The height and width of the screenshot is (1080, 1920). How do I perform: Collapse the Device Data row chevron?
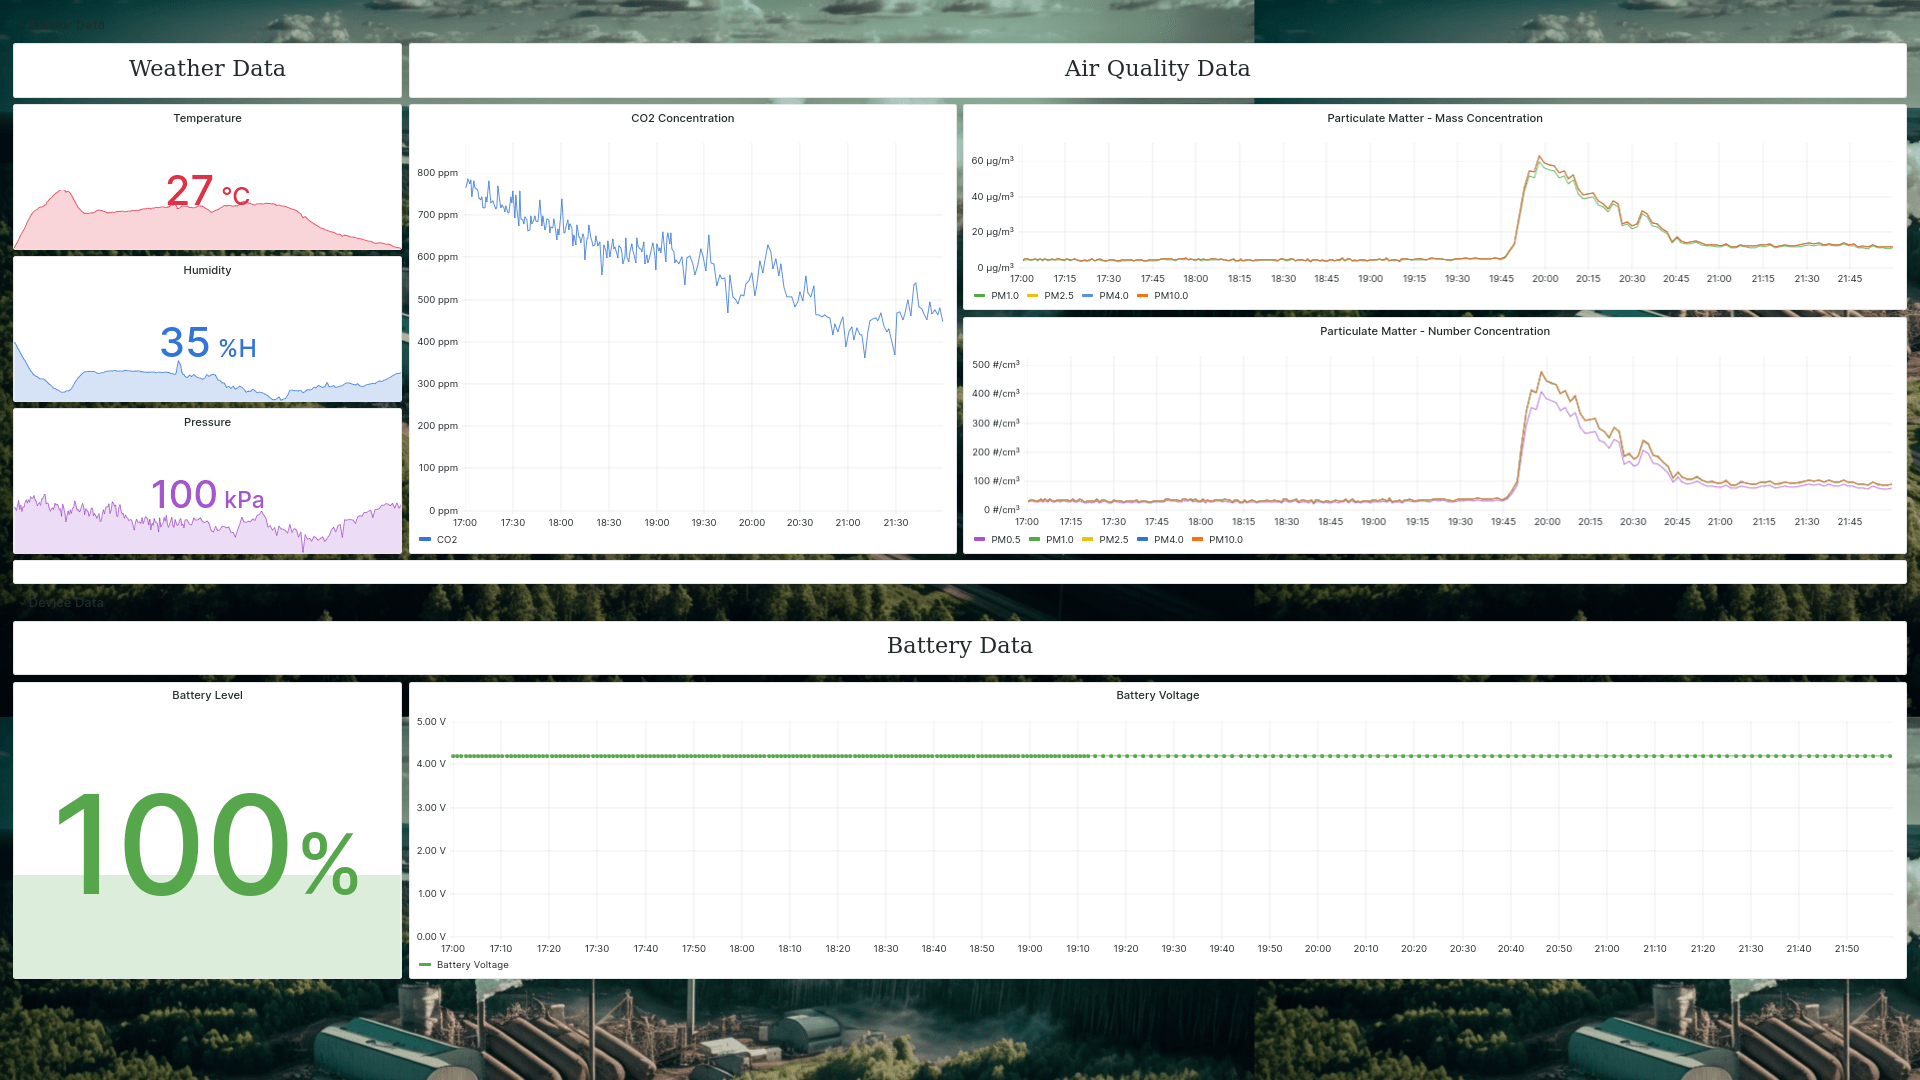tap(22, 603)
